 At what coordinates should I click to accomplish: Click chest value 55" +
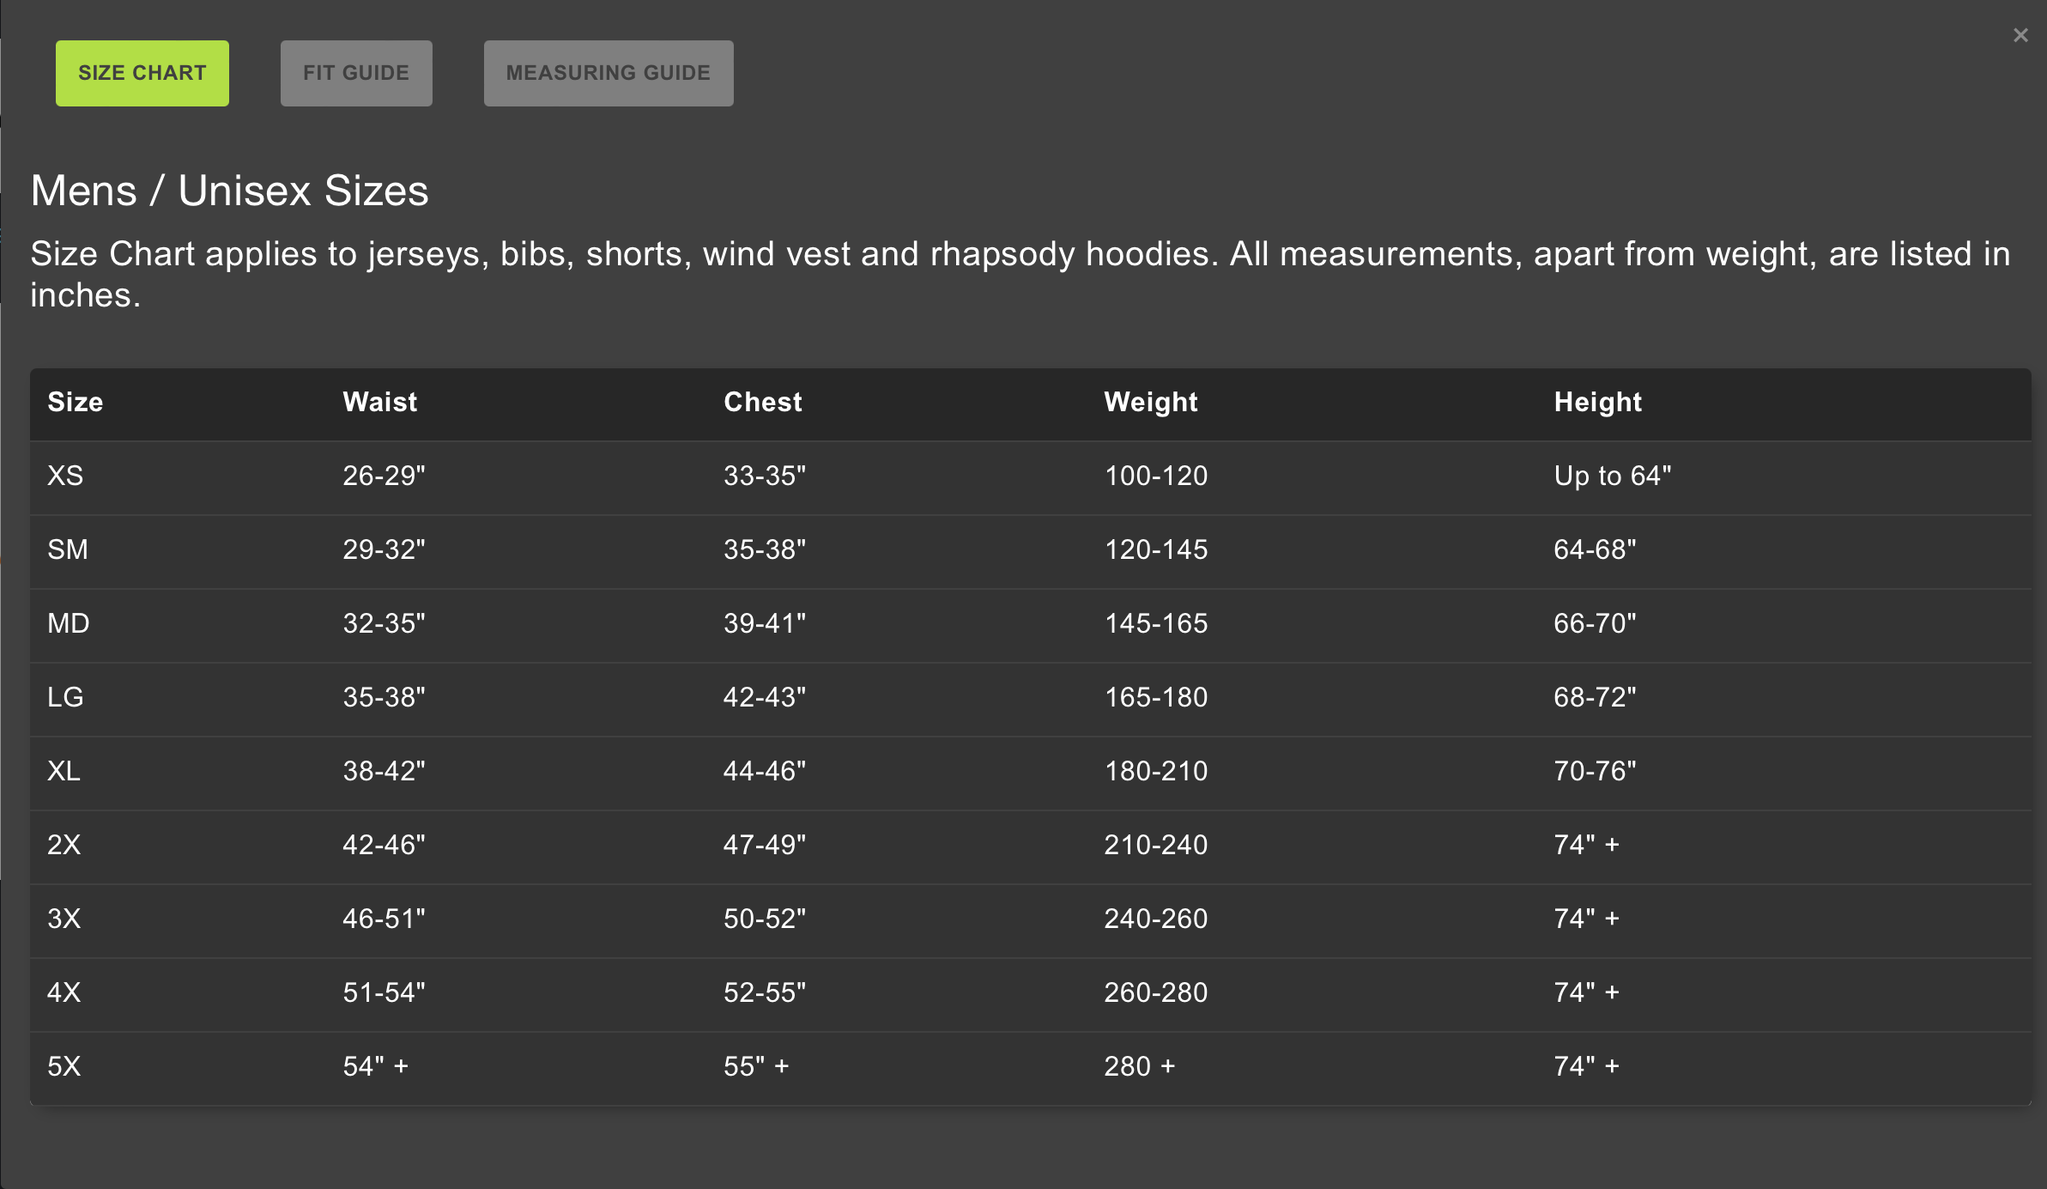757,1067
